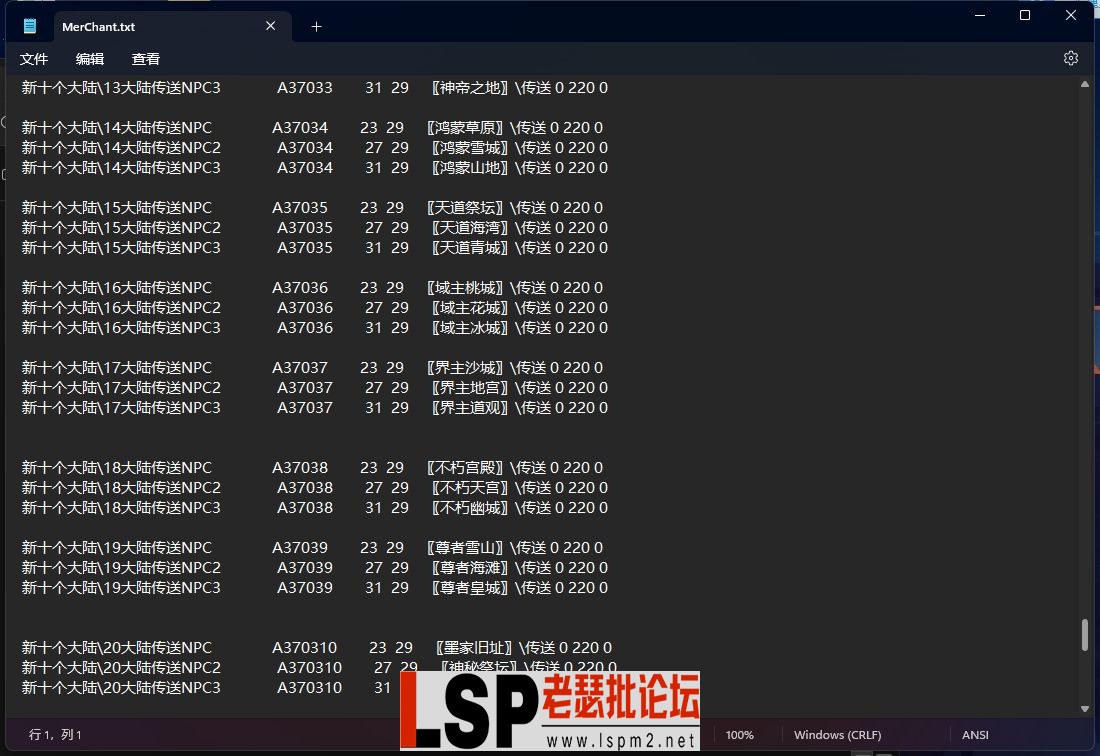Minimize the Notepad window

[x=980, y=15]
